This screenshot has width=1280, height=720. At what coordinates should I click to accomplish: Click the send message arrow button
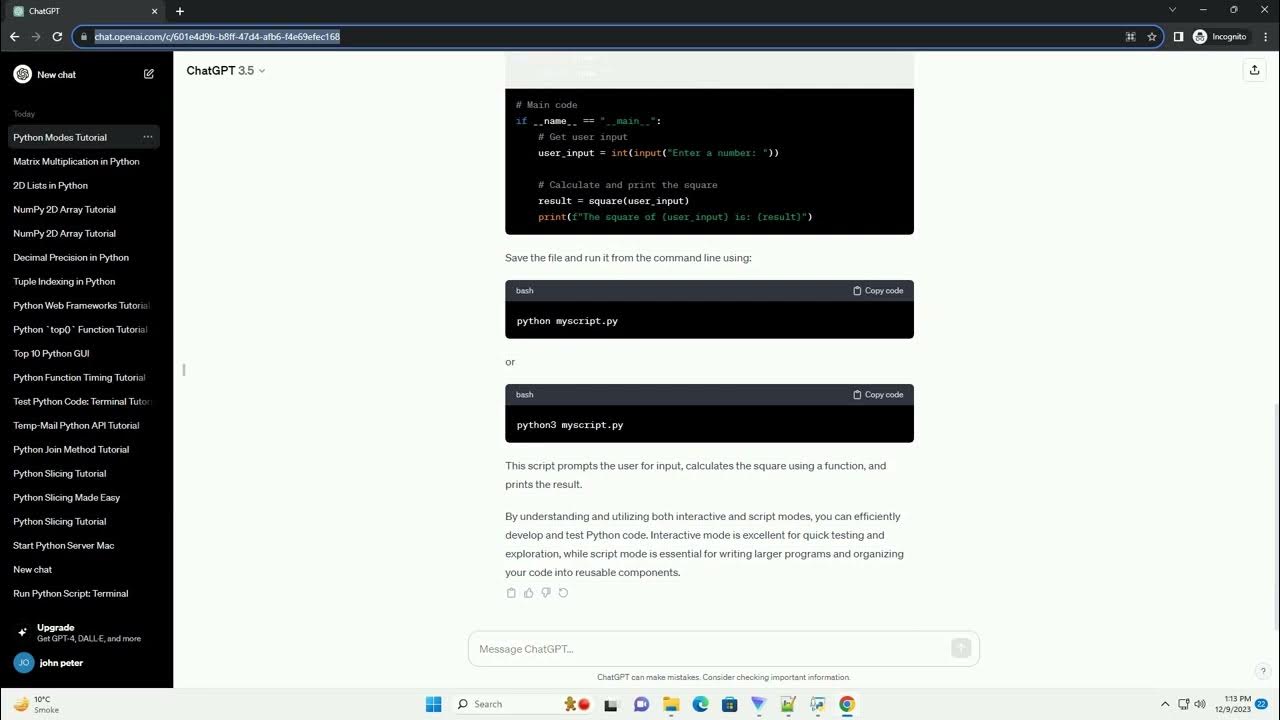coord(961,648)
